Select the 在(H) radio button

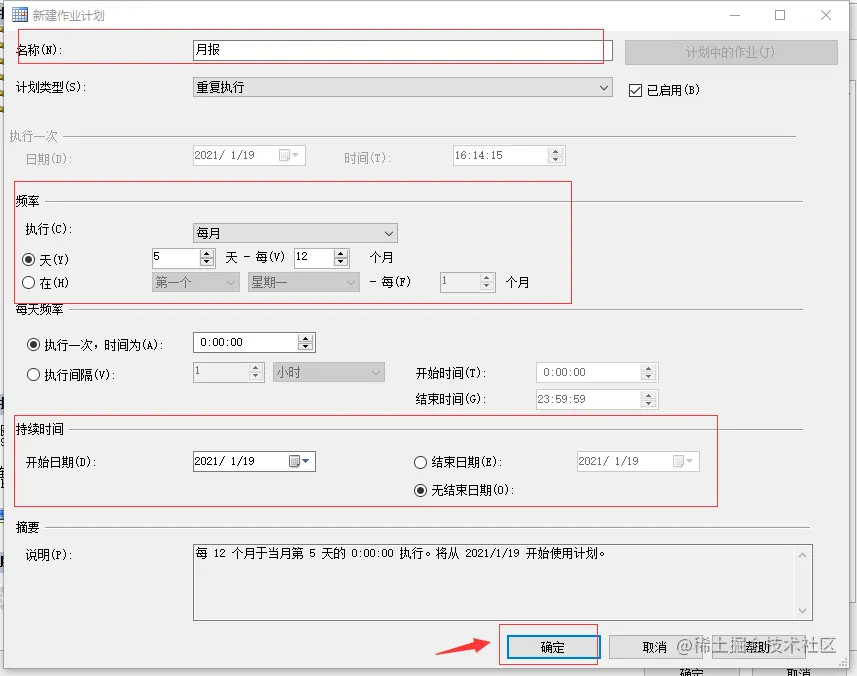click(x=28, y=283)
